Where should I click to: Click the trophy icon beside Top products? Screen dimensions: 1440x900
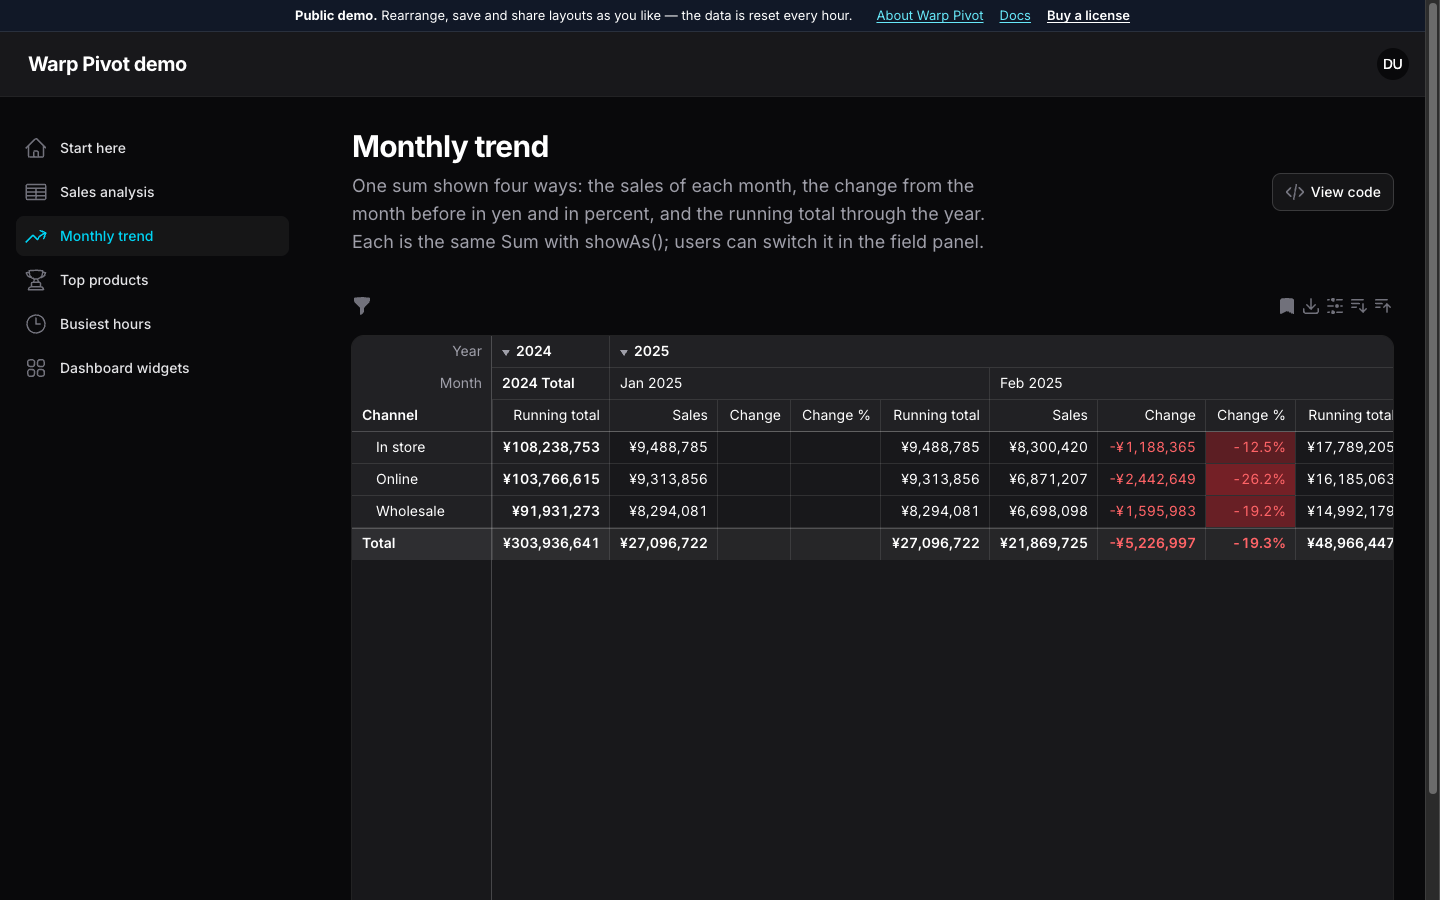[36, 280]
